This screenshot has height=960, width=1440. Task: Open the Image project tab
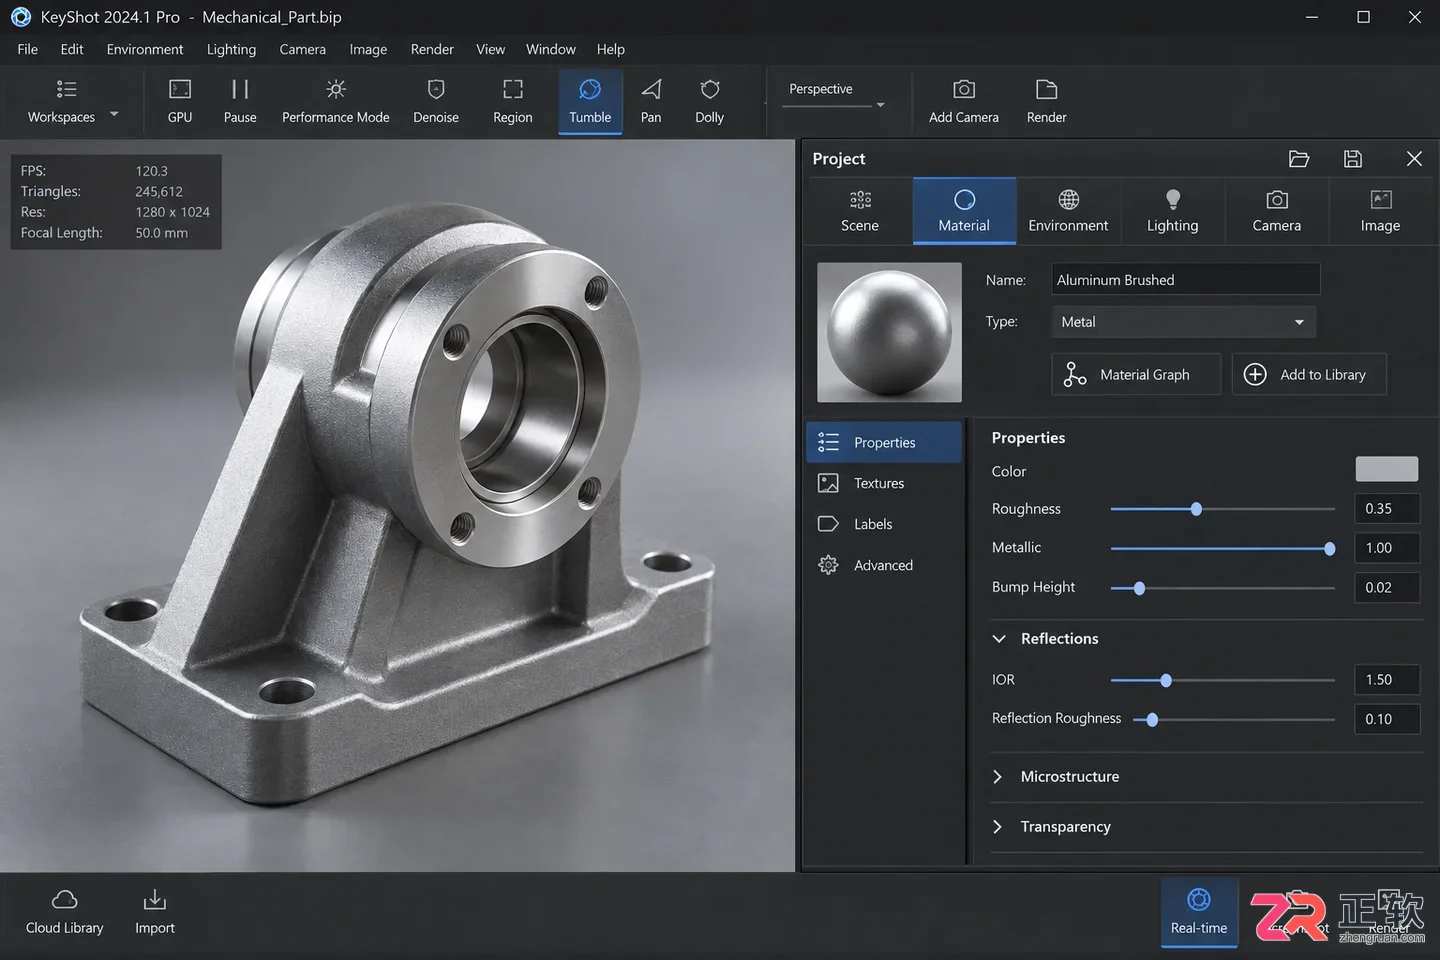(1381, 211)
